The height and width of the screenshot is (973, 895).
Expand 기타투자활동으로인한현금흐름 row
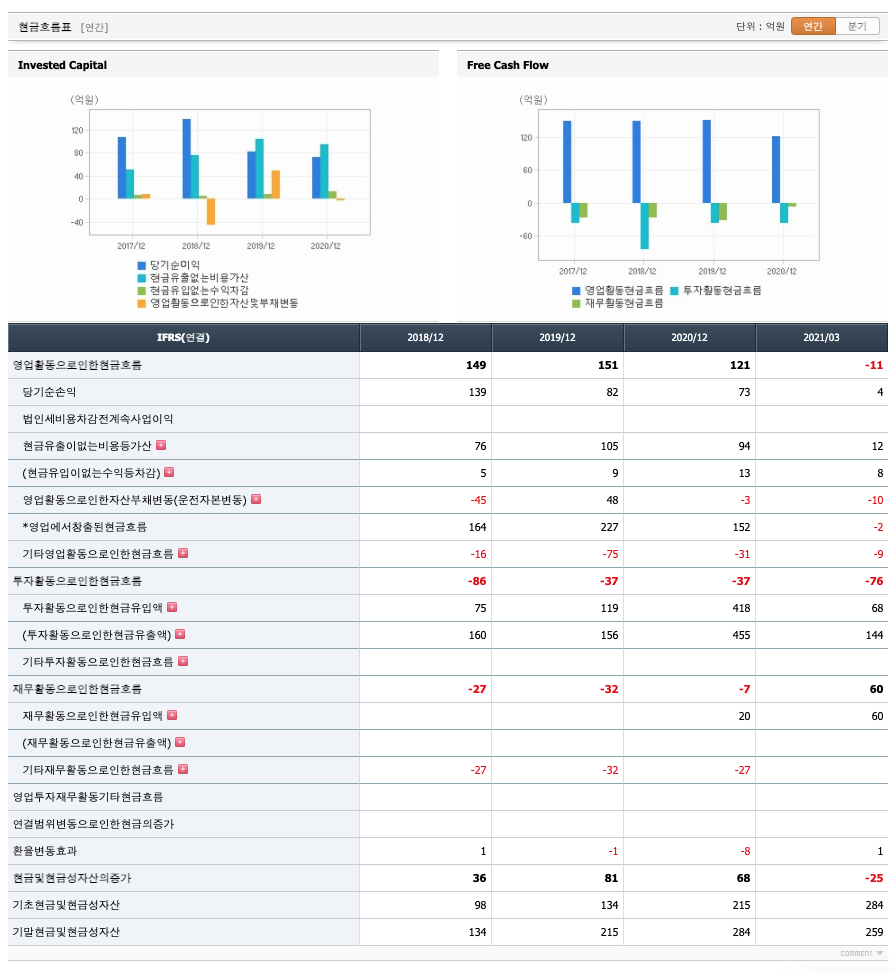[183, 661]
